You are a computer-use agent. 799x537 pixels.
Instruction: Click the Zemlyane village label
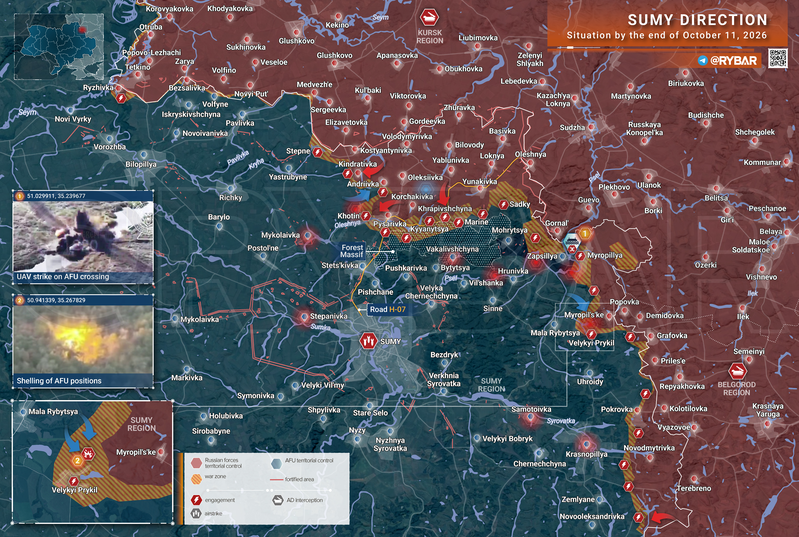[x=578, y=500]
